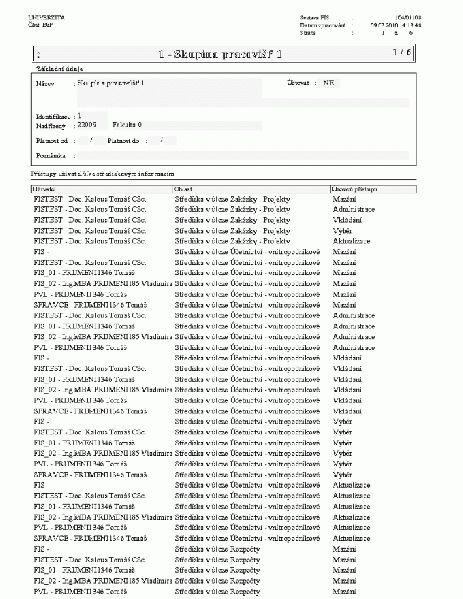
Task: Click the empty Poznámka field
Action: [x=243, y=155]
